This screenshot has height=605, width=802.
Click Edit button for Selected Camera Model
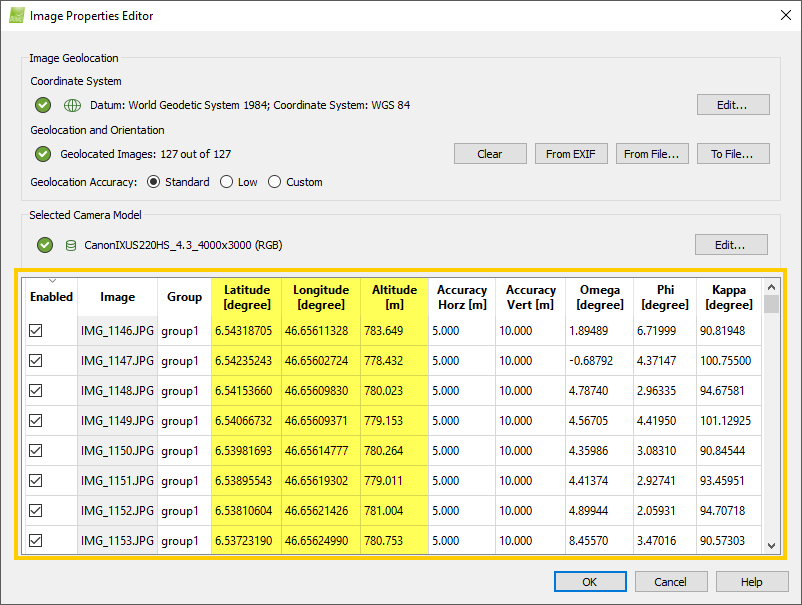tap(733, 245)
